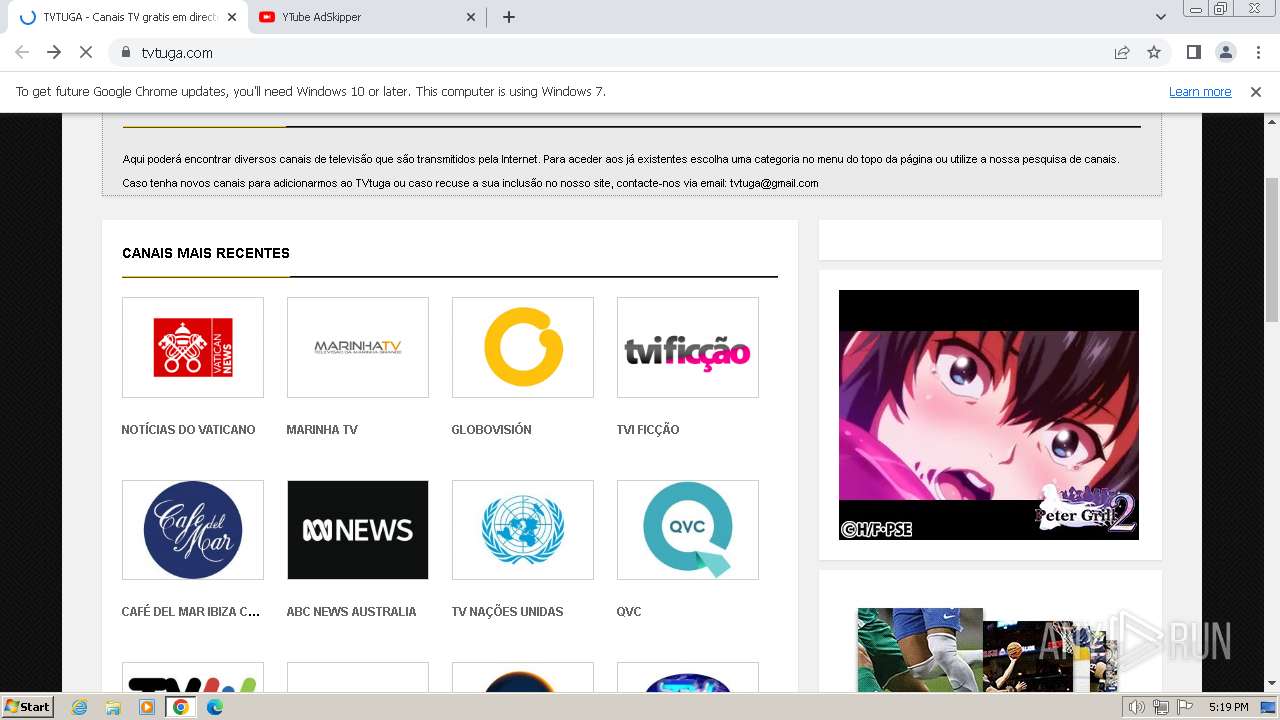The height and width of the screenshot is (720, 1280).
Task: Open the QVC channel logo
Action: coord(688,530)
